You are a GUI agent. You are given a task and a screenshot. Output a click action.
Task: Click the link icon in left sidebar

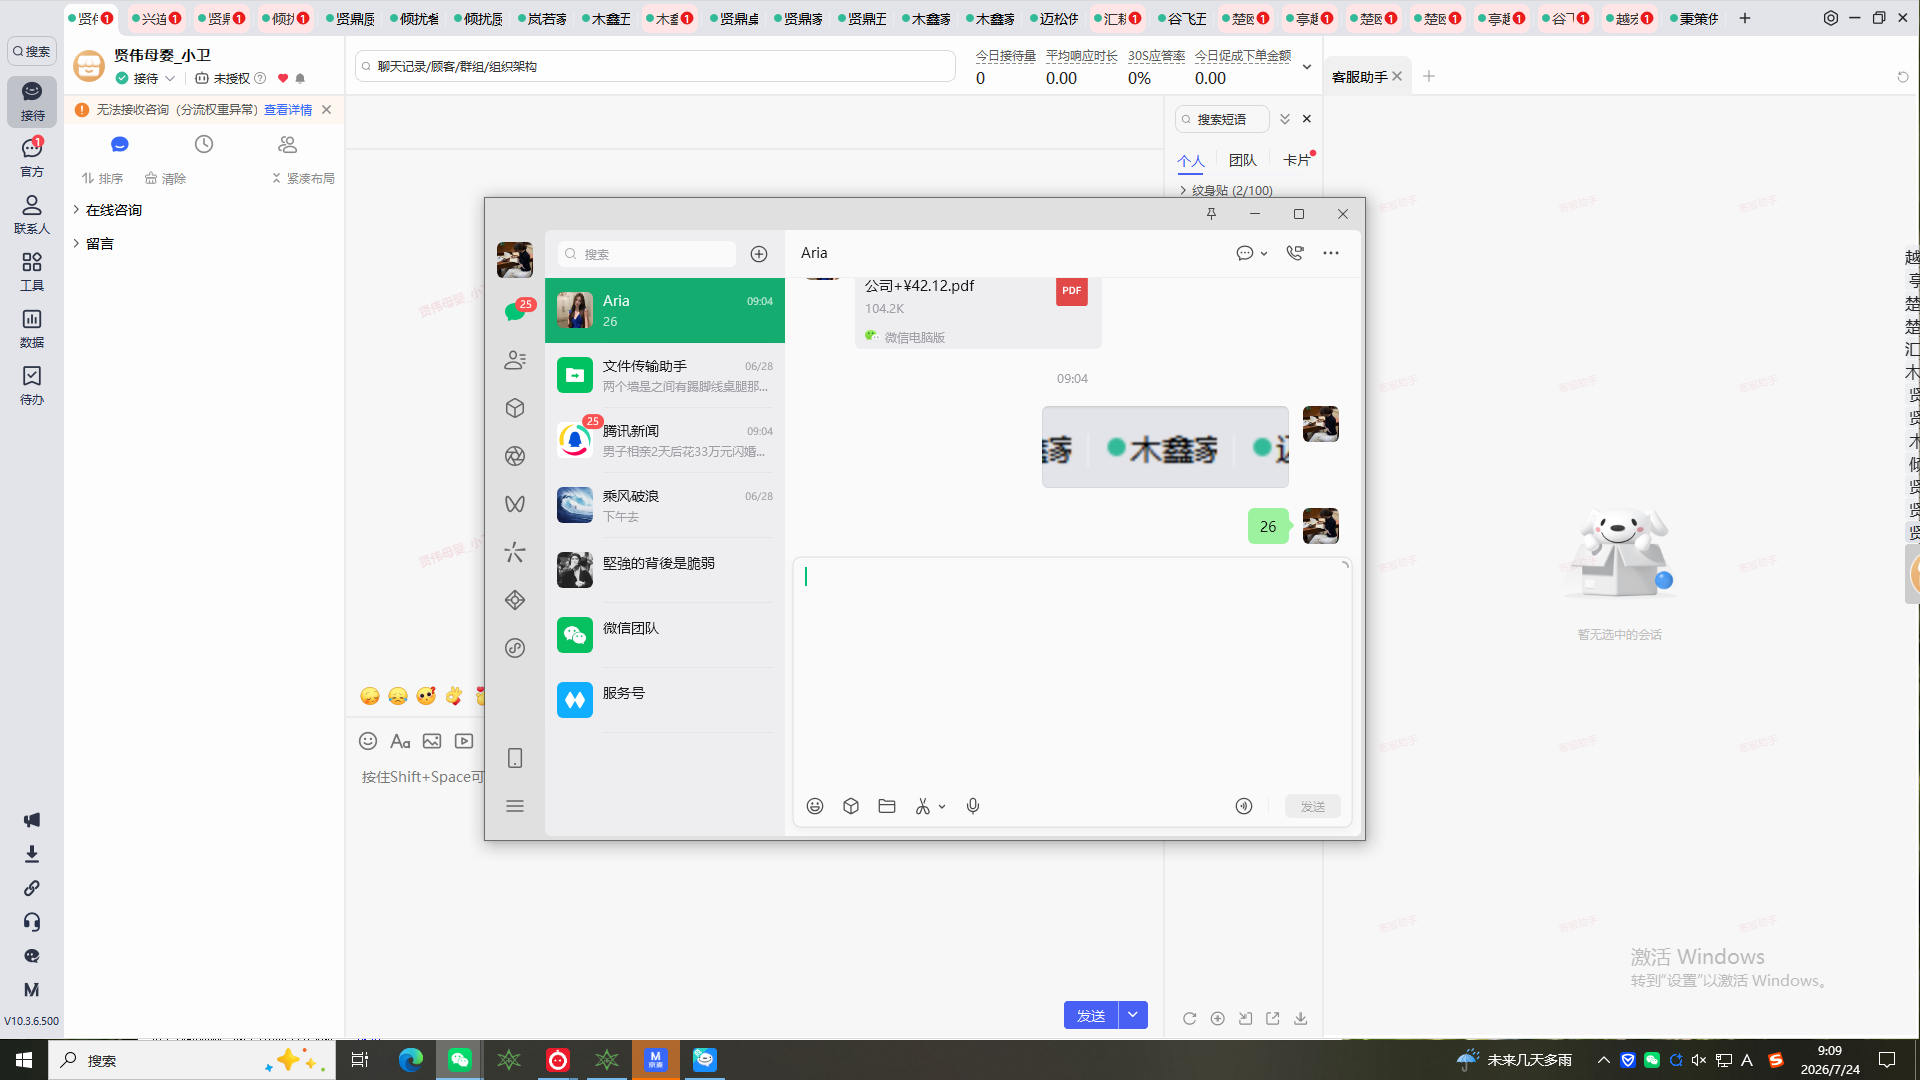(32, 888)
